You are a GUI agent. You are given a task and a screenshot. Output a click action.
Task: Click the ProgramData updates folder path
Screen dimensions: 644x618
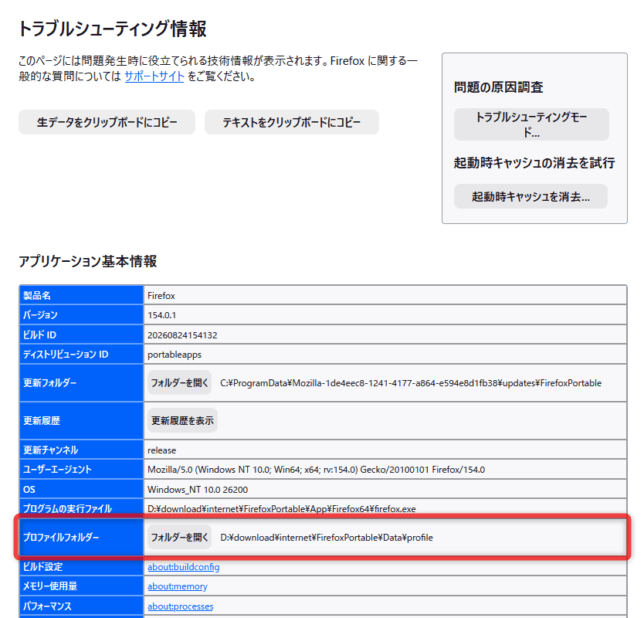click(411, 383)
